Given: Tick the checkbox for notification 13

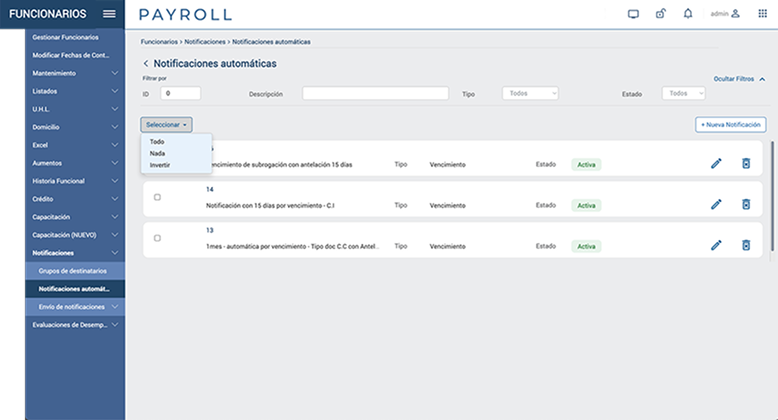Looking at the screenshot, I should coord(157,238).
